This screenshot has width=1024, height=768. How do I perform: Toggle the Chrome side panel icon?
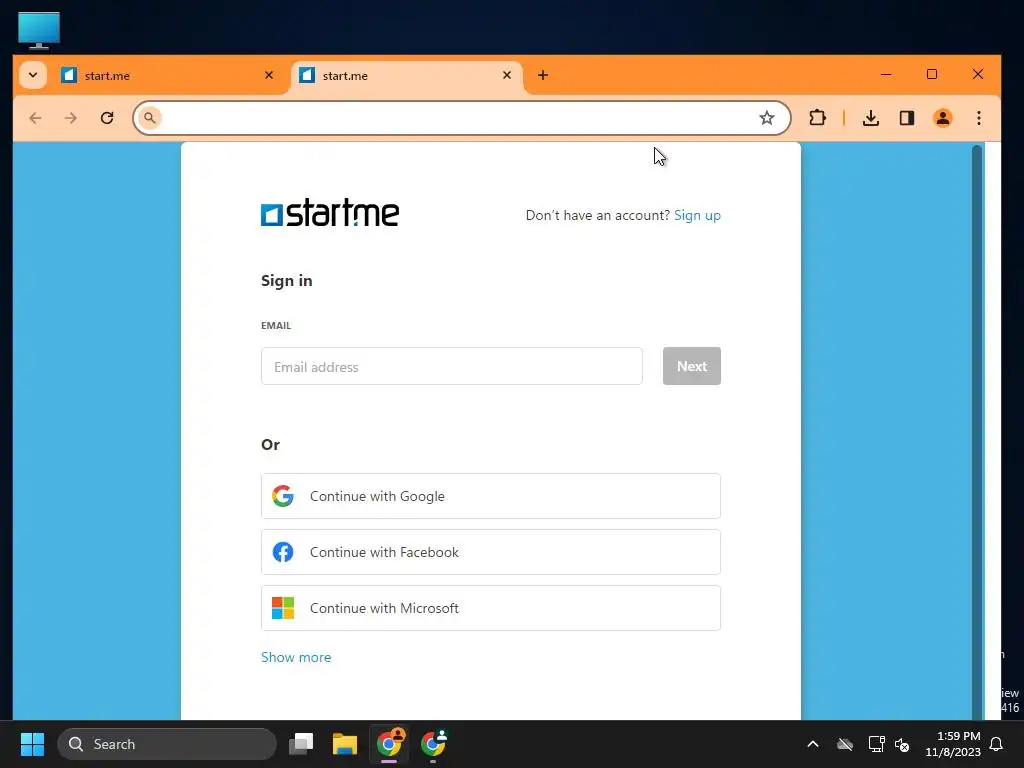point(906,118)
